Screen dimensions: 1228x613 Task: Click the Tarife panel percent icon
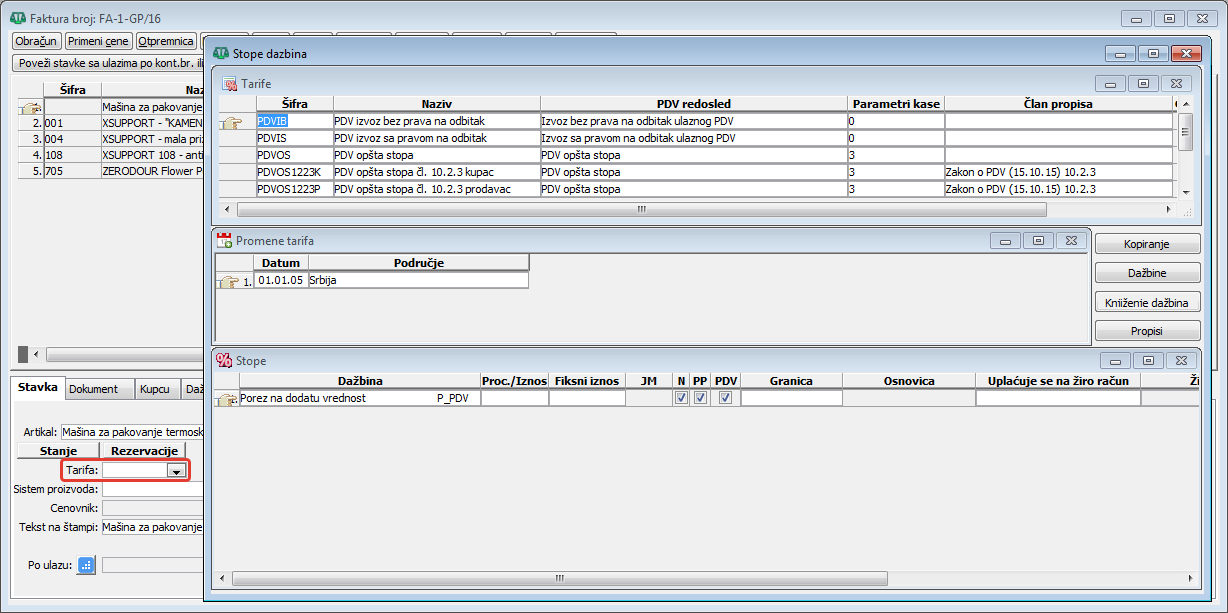click(229, 84)
